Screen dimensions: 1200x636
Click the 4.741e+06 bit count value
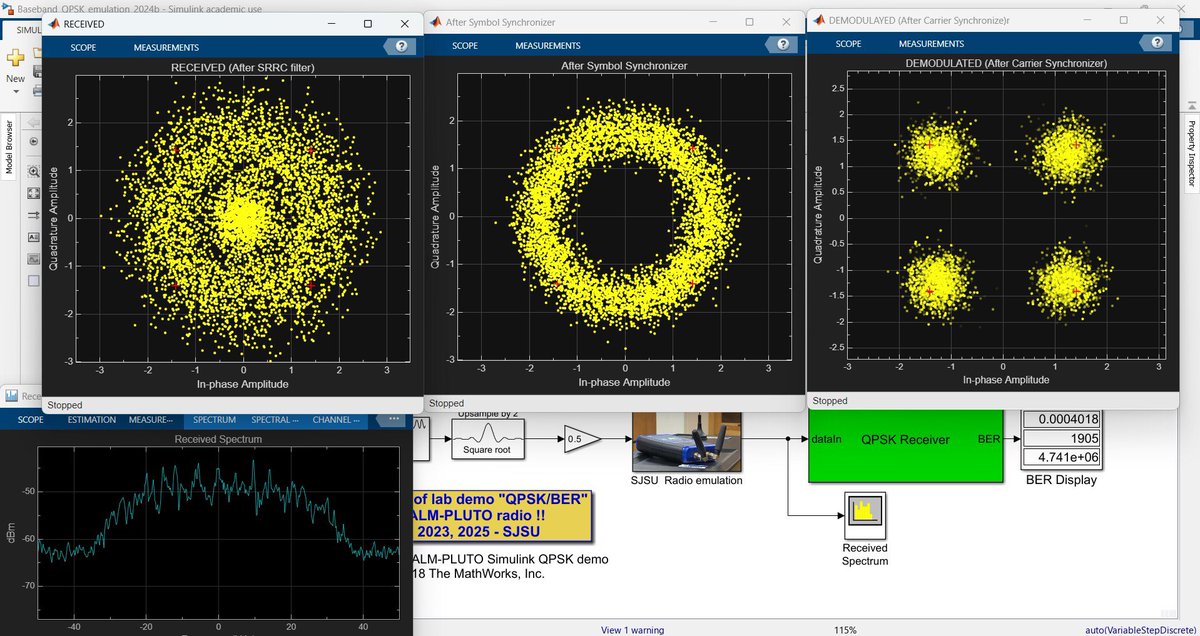pyautogui.click(x=1062, y=459)
